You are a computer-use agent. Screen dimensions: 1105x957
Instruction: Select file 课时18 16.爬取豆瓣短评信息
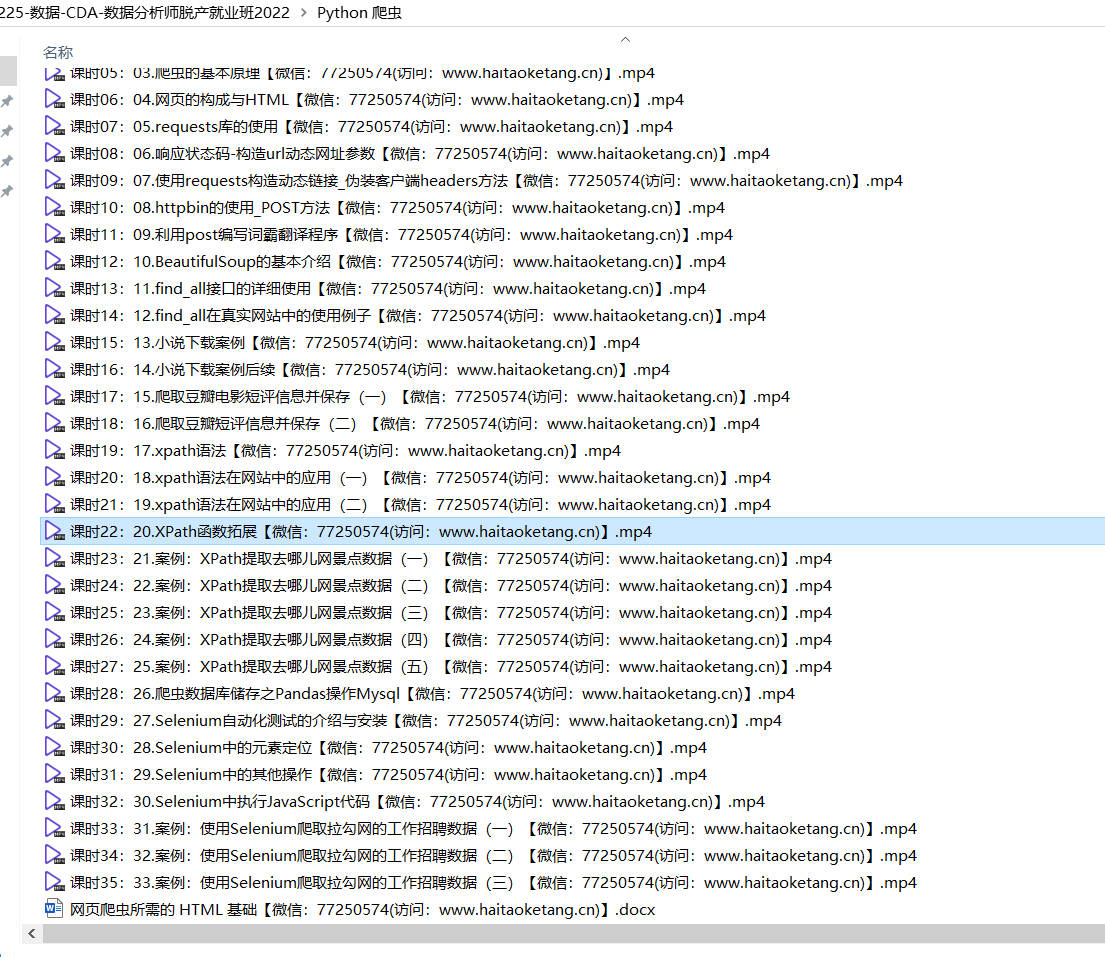(414, 424)
